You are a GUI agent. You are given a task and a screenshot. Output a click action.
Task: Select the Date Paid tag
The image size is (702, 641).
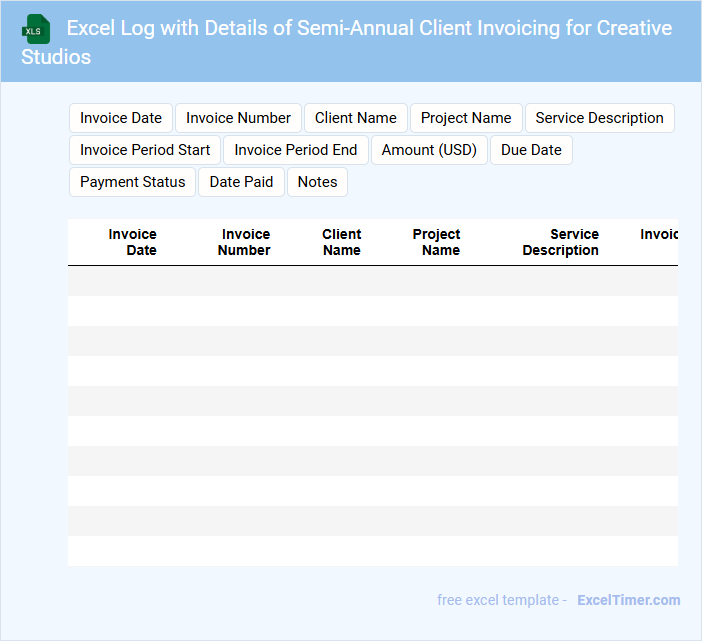point(241,182)
